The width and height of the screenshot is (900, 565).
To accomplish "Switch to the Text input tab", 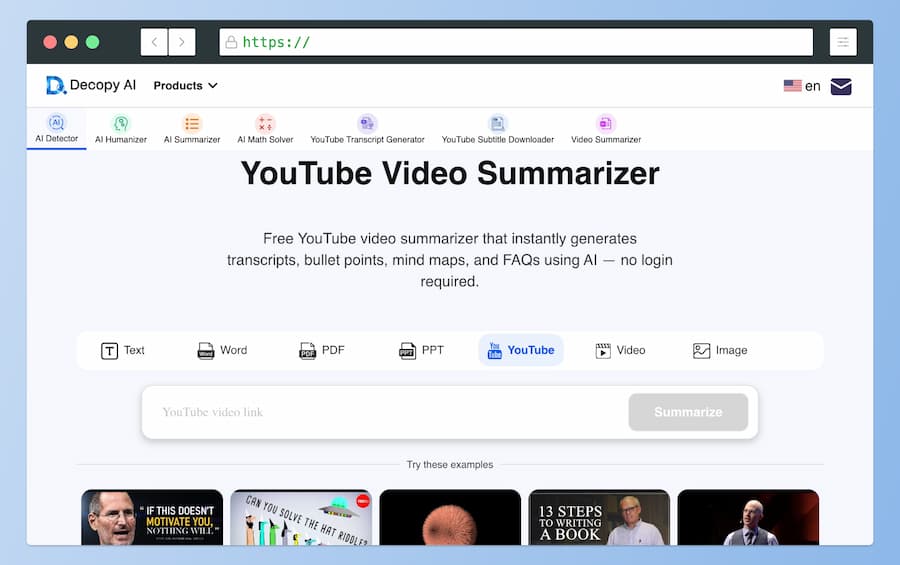I will click(x=123, y=350).
